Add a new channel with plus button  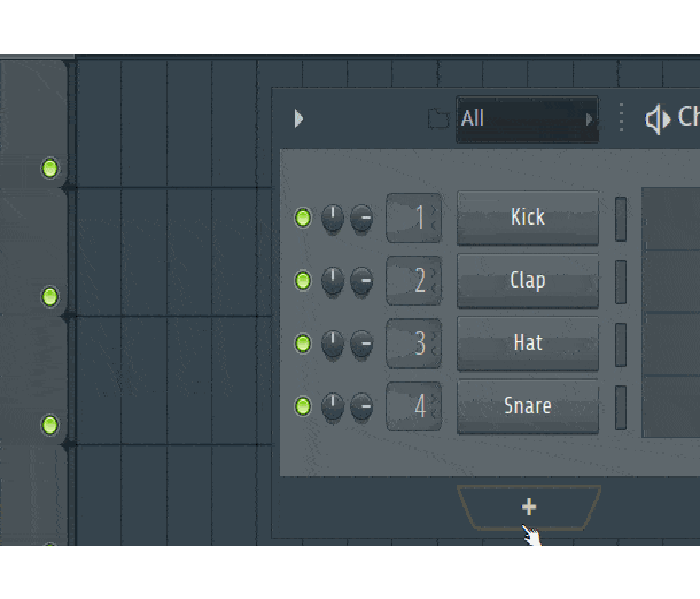529,507
